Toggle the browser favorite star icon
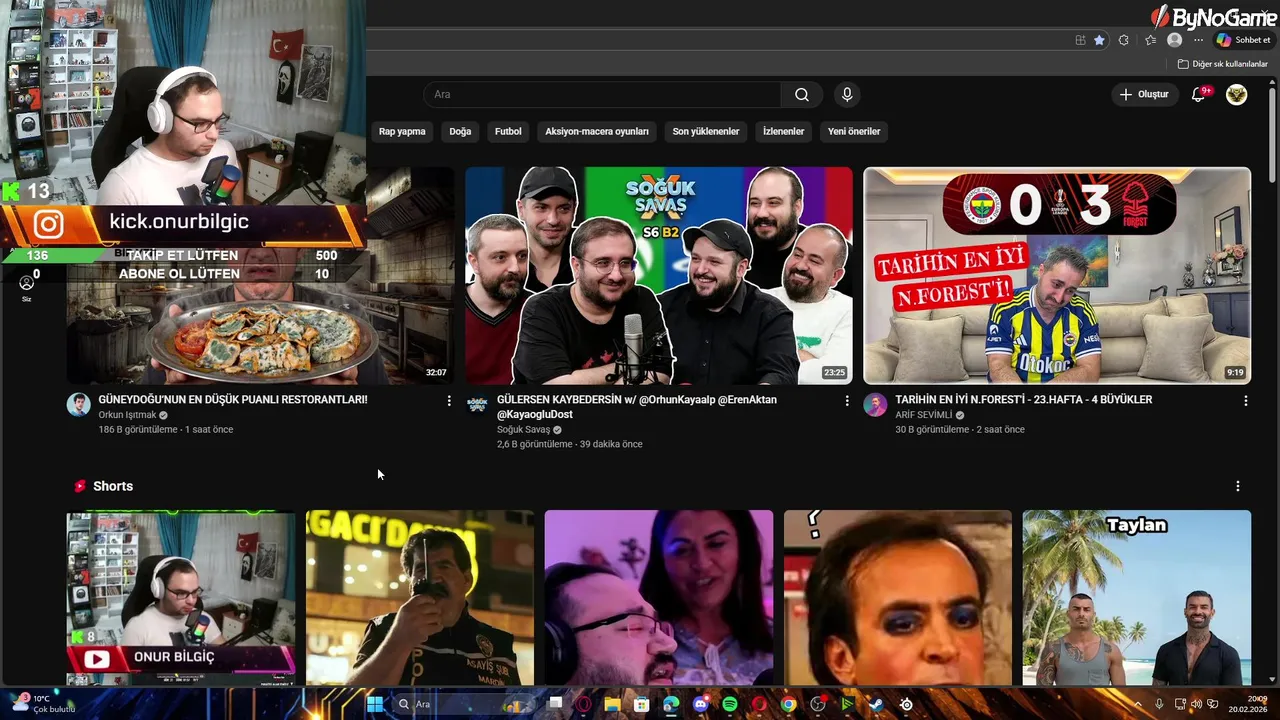1280x720 pixels. (1099, 40)
